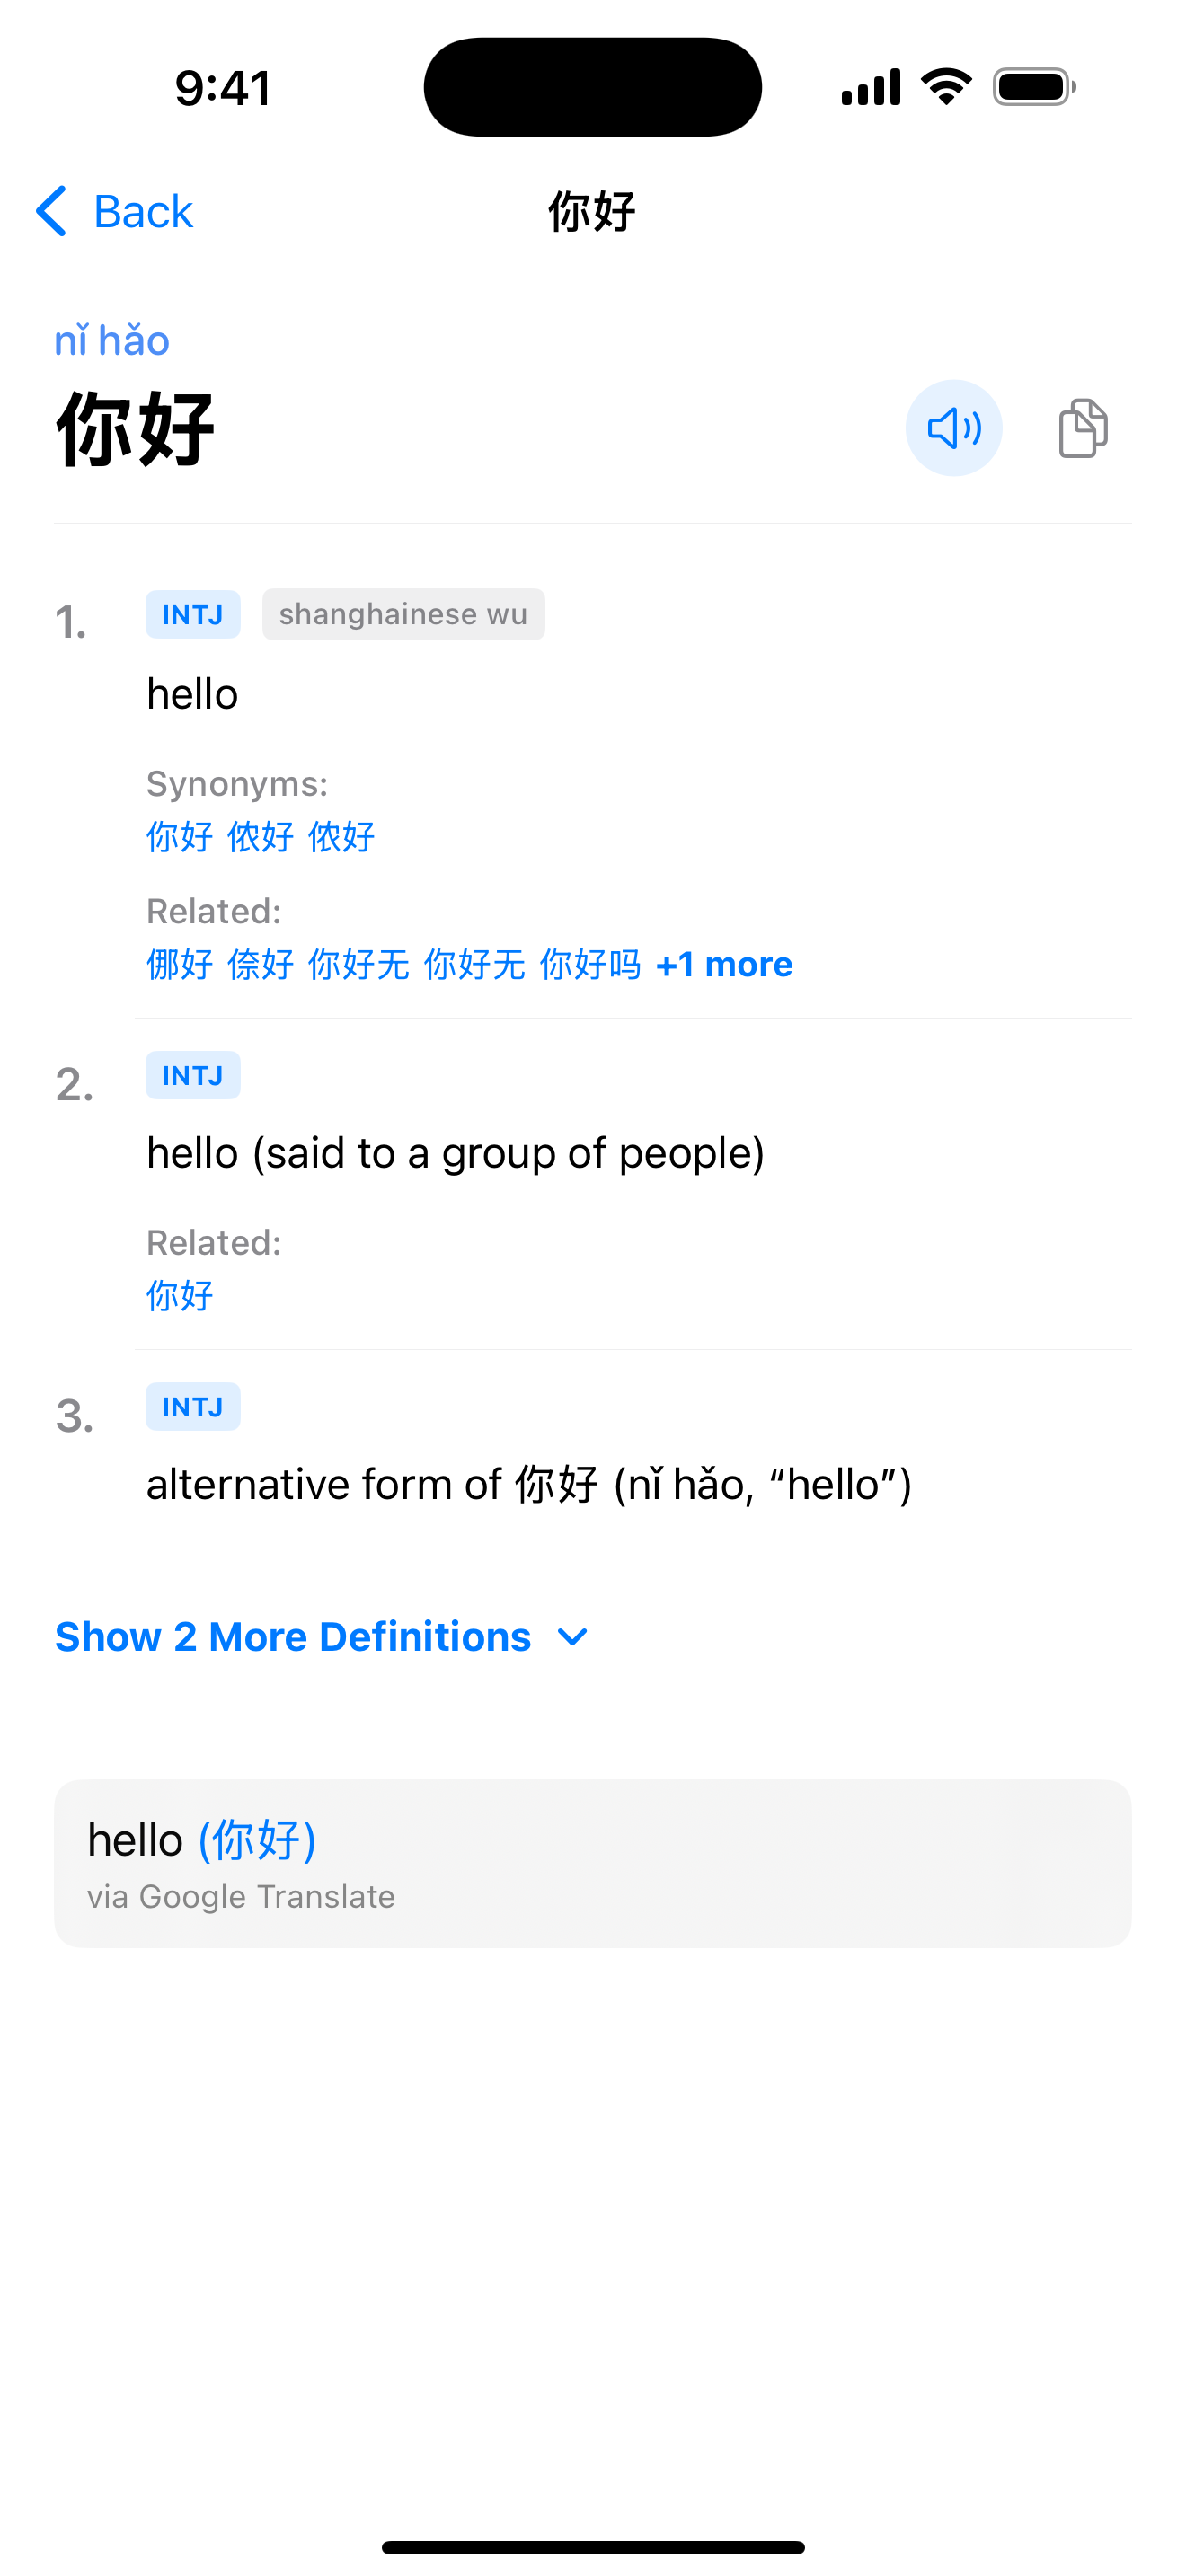Tap the back chevron arrow
The image size is (1186, 2576).
coord(51,211)
